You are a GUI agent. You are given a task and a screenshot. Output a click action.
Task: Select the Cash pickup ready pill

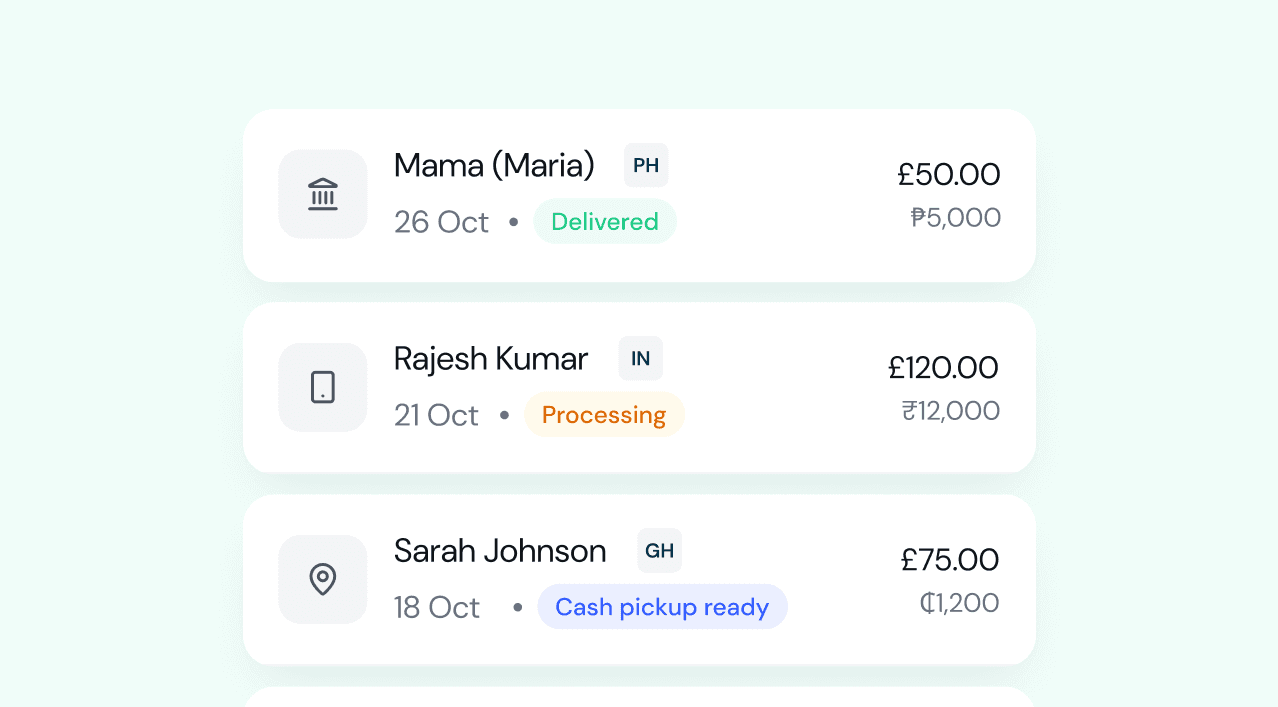(662, 606)
